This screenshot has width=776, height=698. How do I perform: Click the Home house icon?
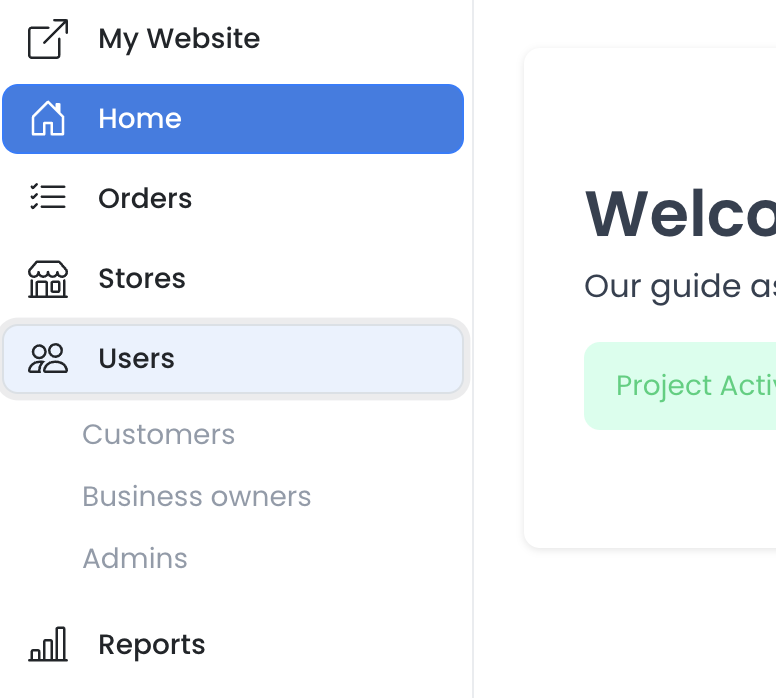(x=48, y=118)
